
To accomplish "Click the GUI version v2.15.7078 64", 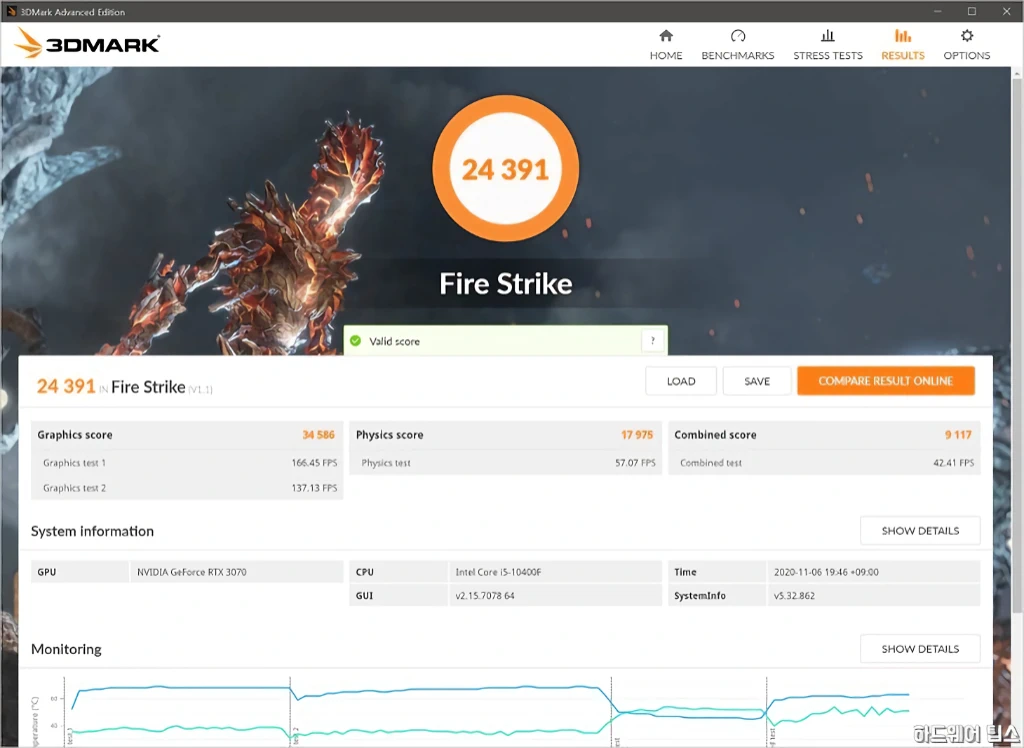I will tap(485, 595).
